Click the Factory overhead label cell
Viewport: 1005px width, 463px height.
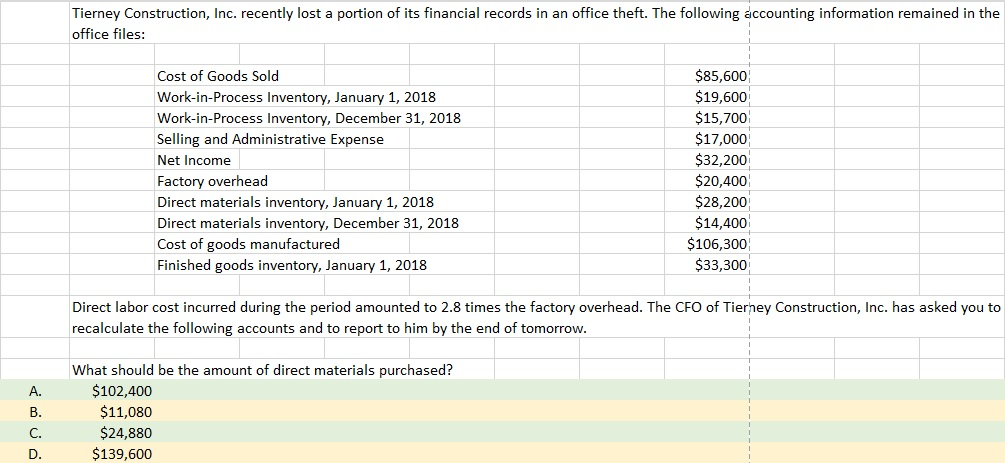pos(212,181)
